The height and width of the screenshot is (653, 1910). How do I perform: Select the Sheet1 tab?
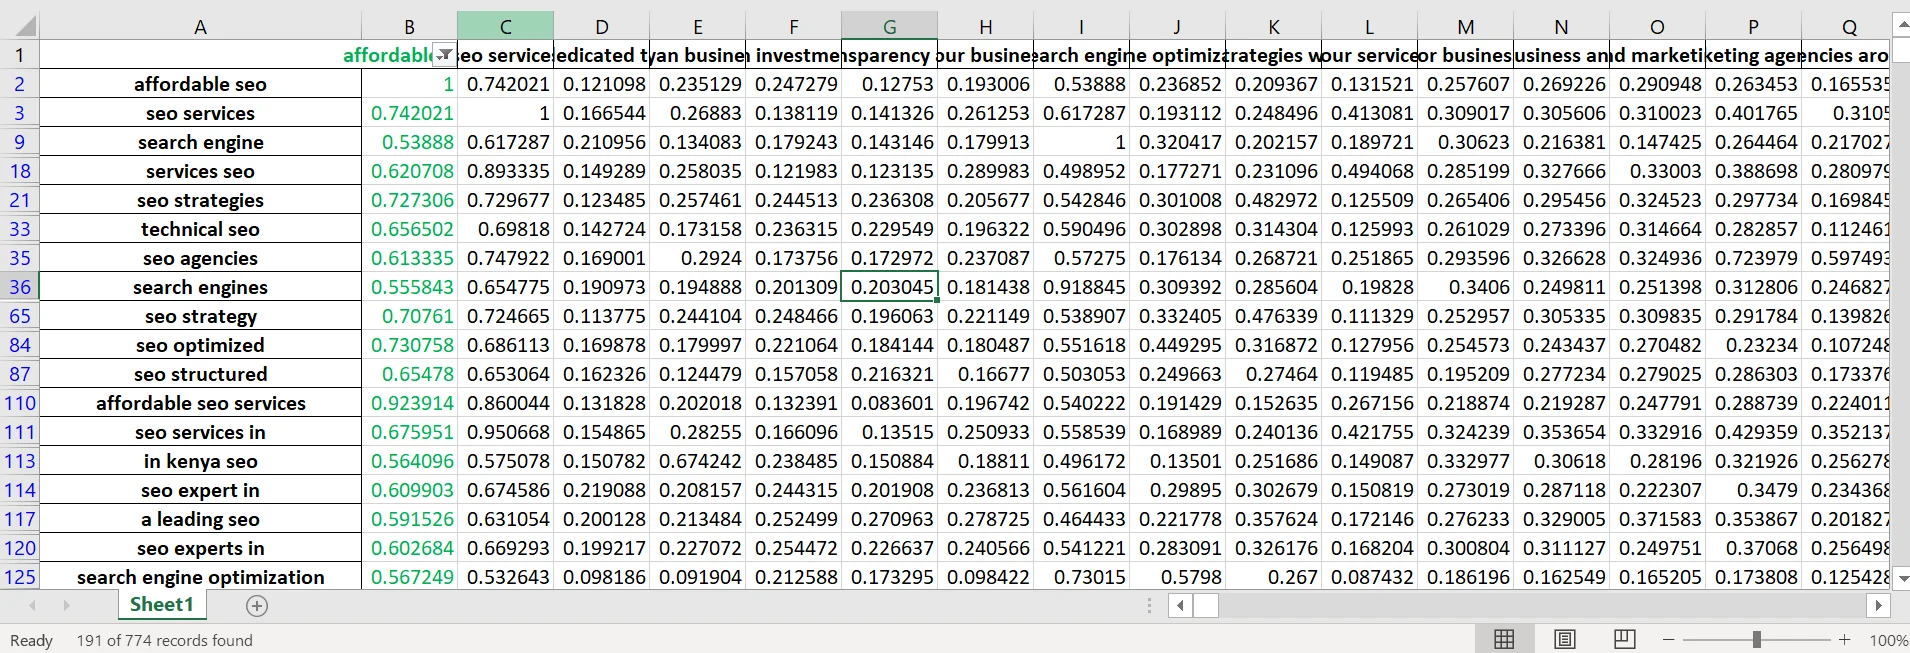162,604
